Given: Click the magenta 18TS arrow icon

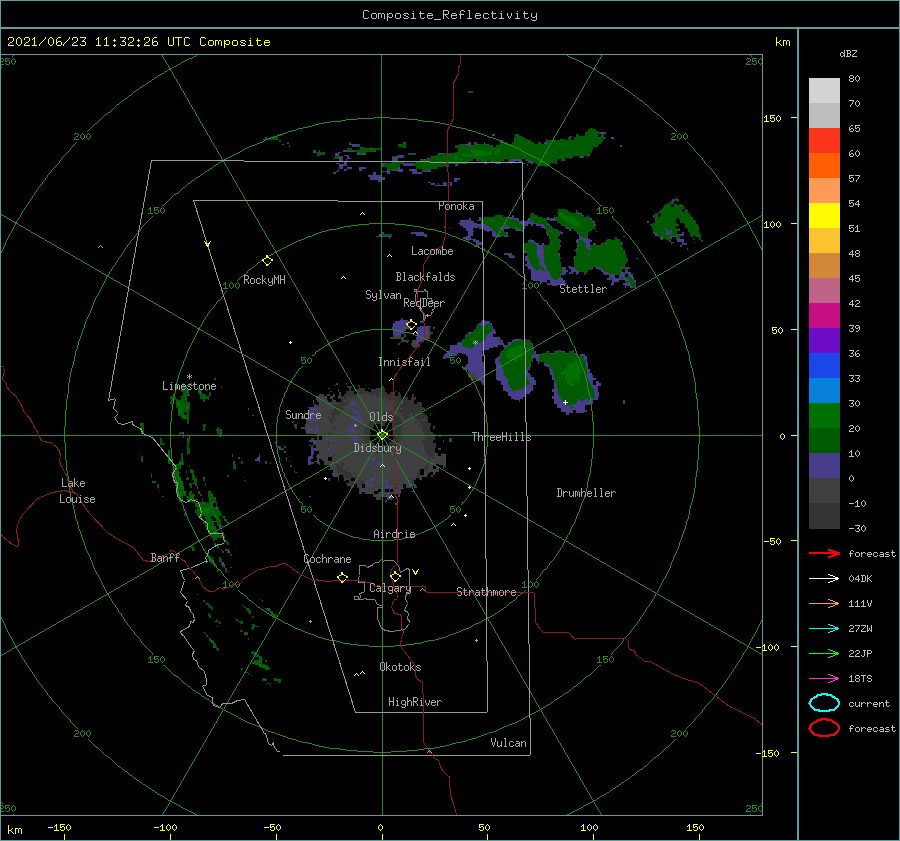Looking at the screenshot, I should (824, 679).
